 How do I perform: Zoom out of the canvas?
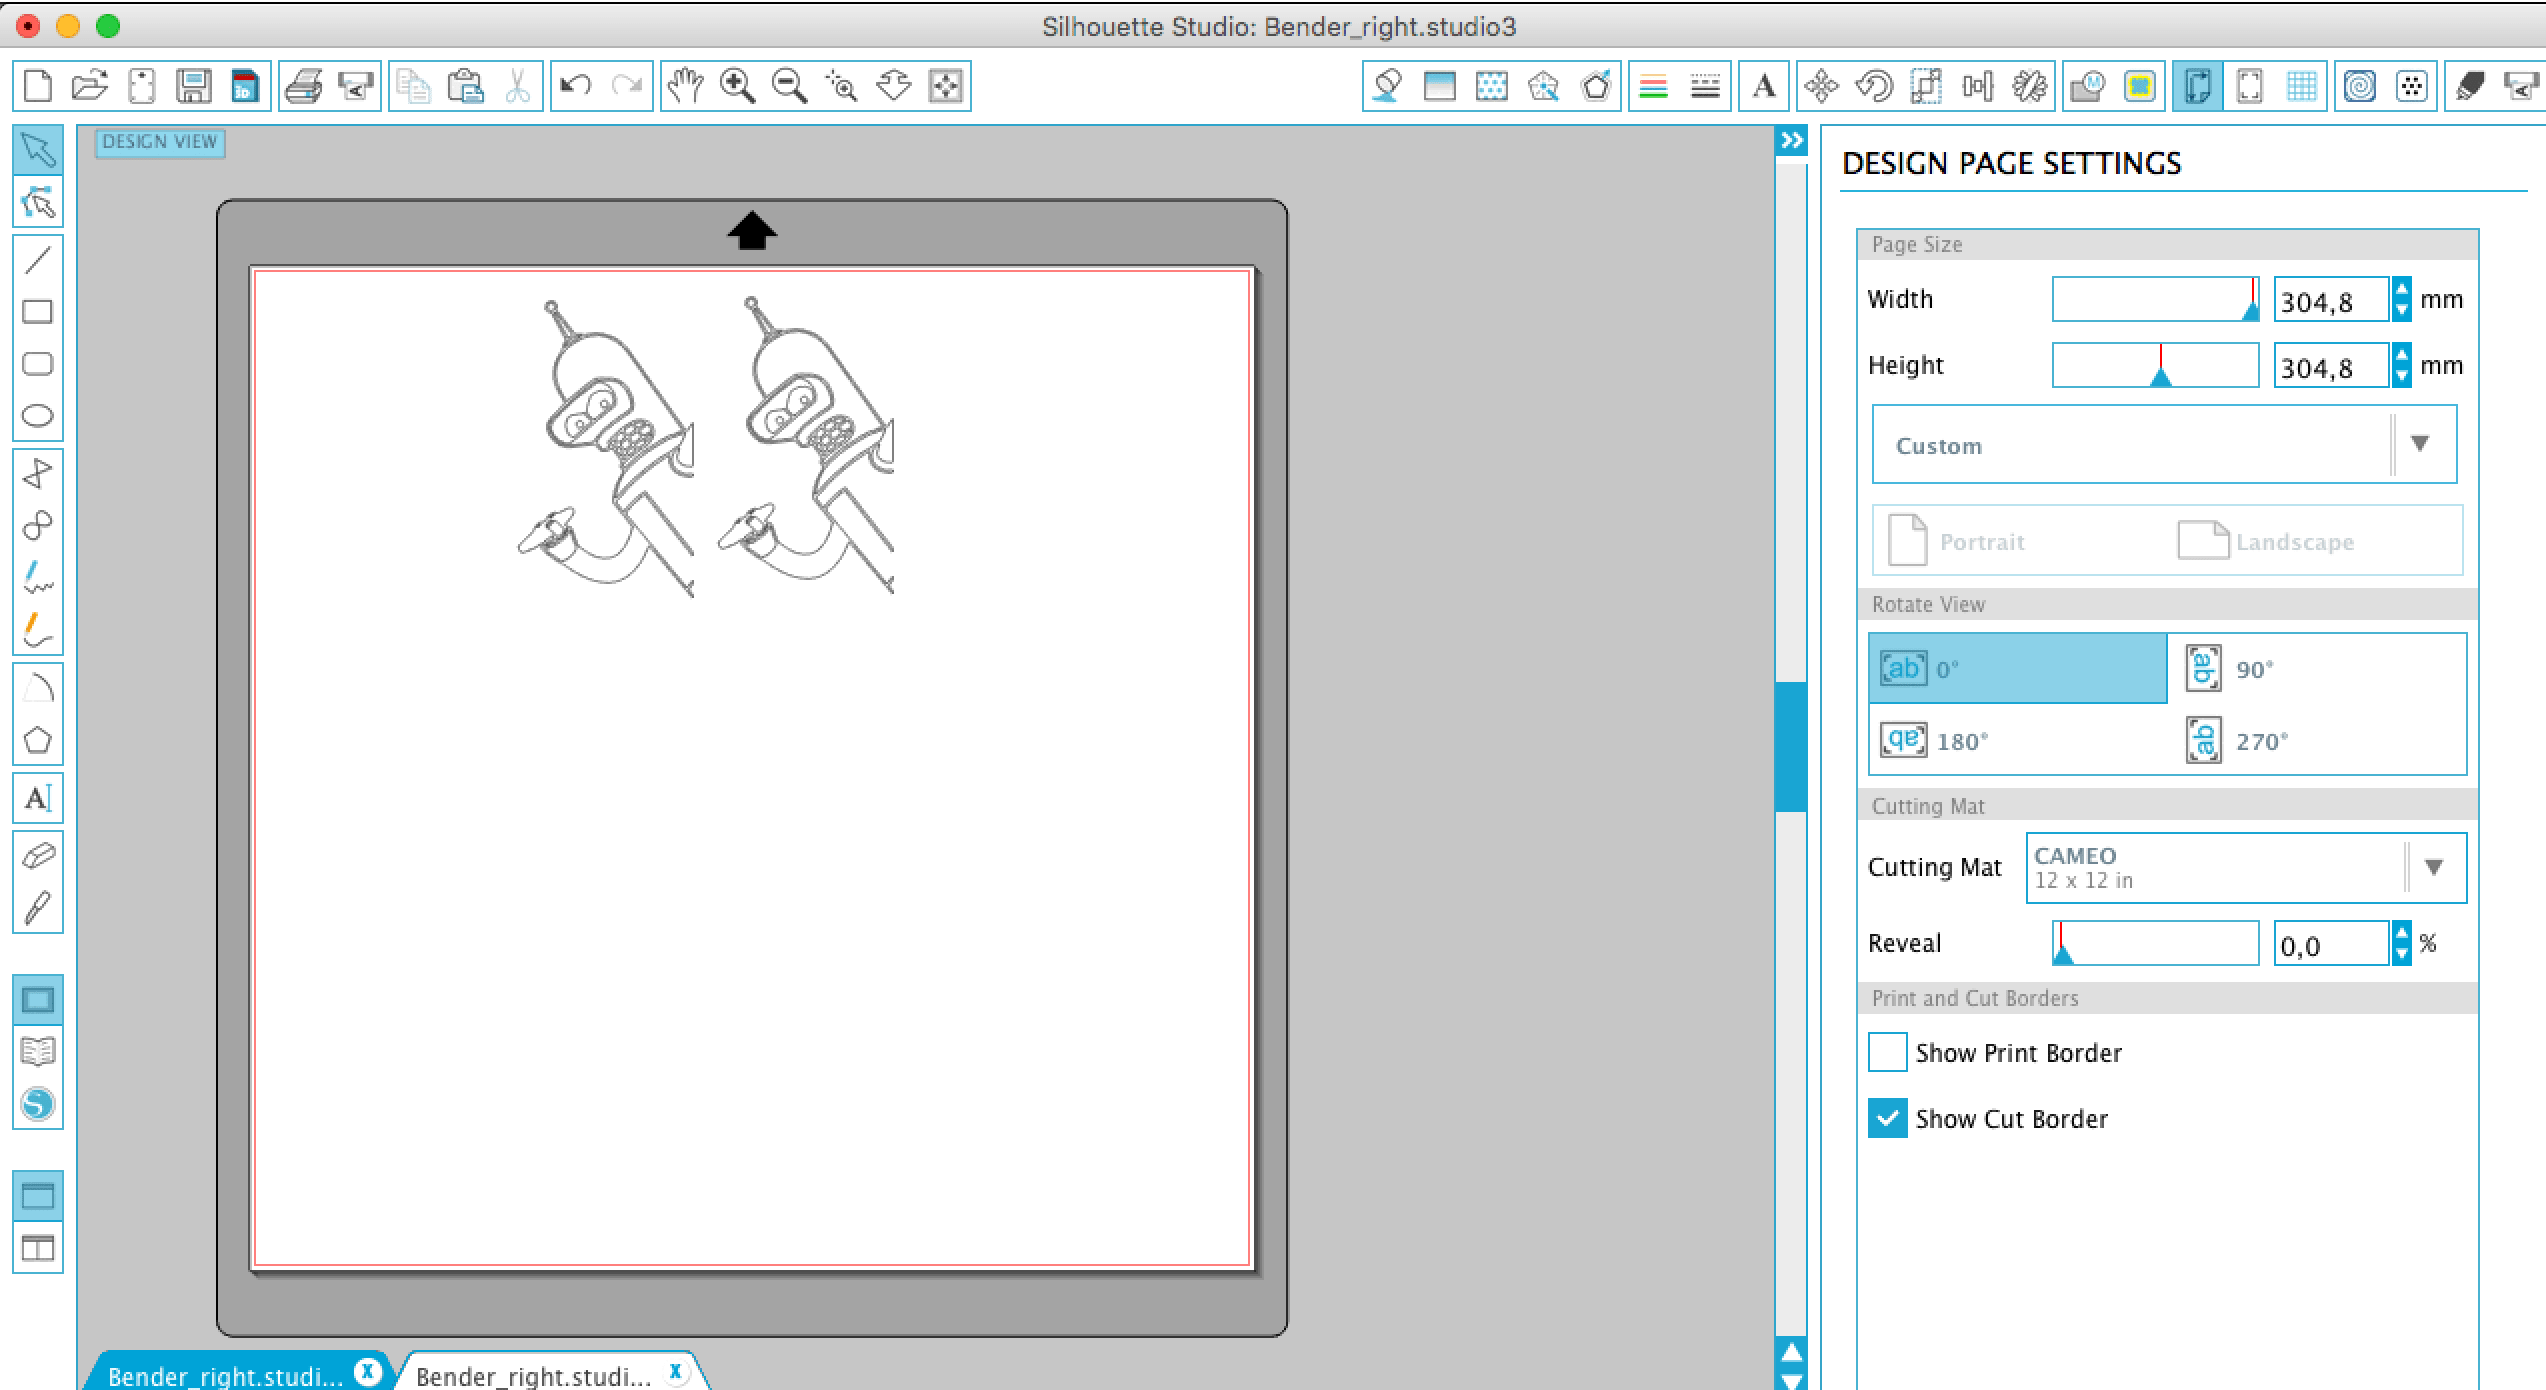790,86
